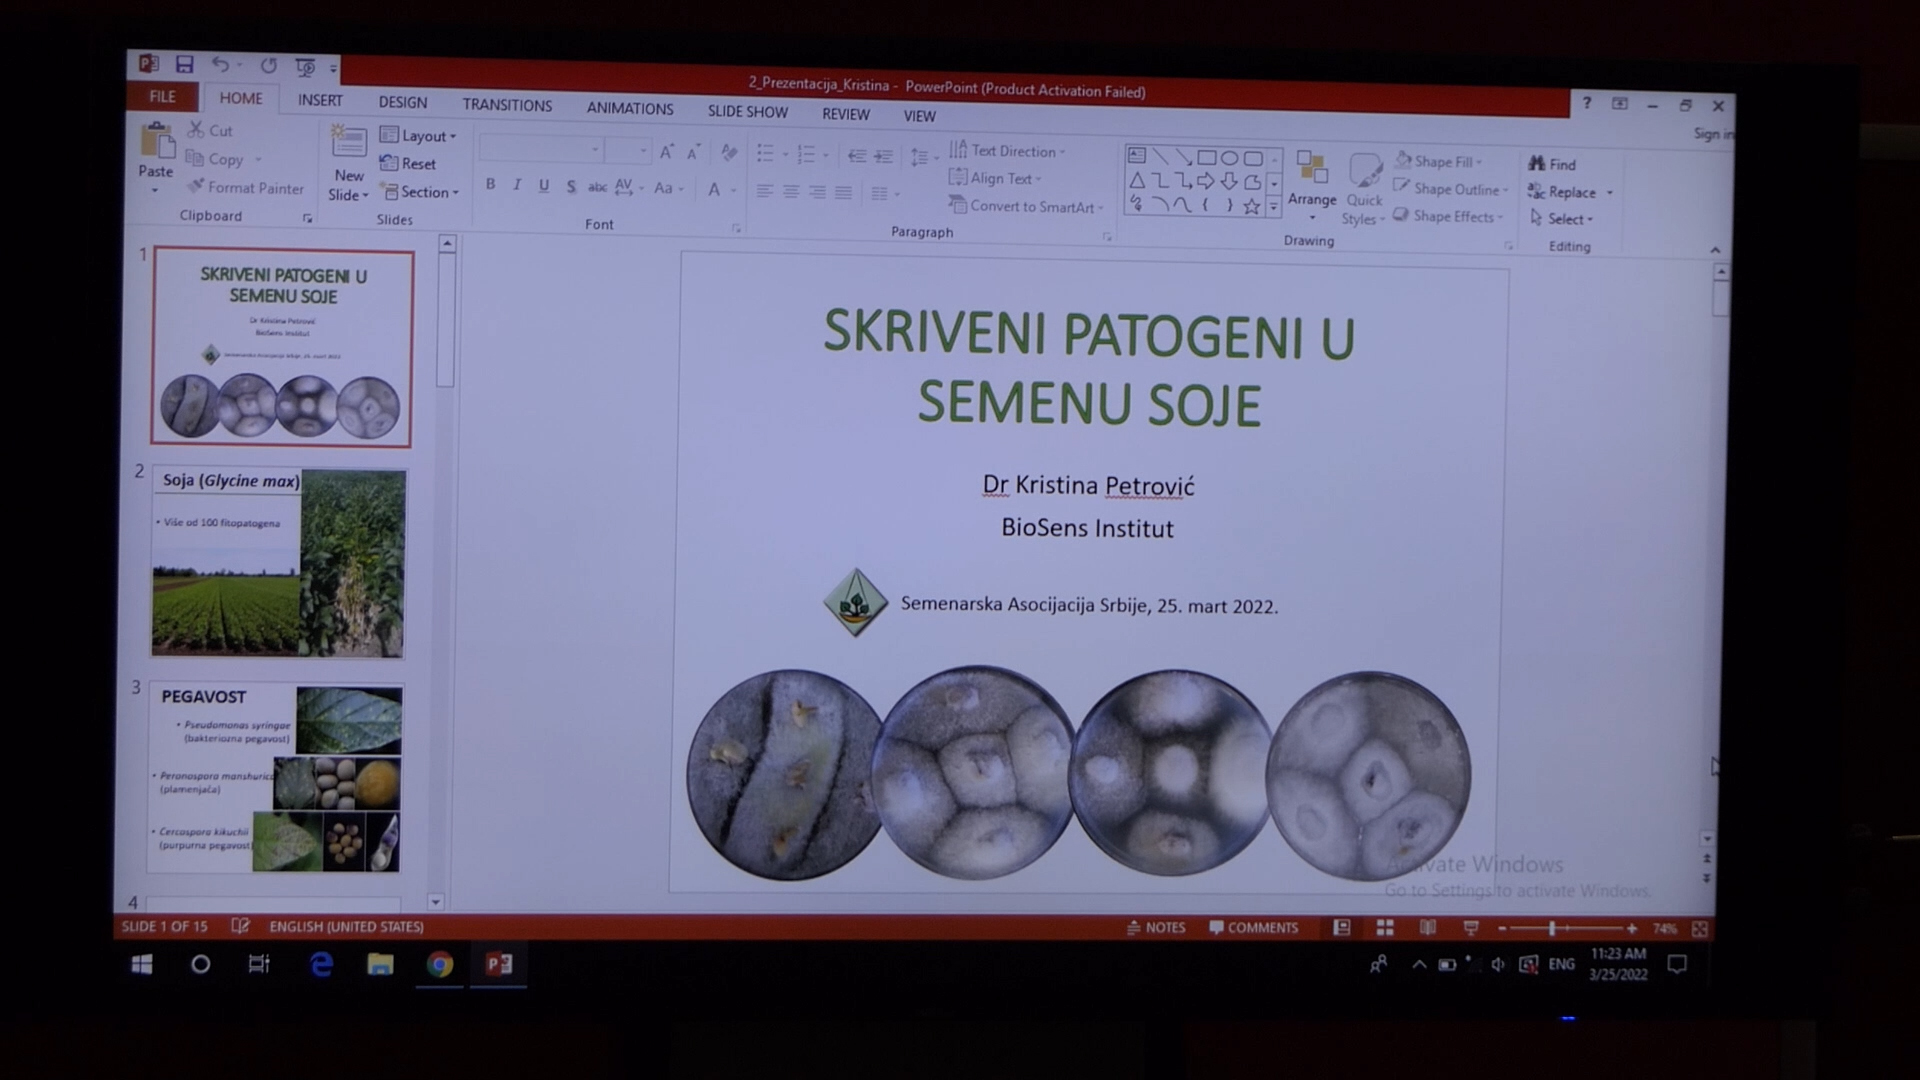Screen dimensions: 1920x1080
Task: Justify text in Paragraph group
Action: (844, 193)
